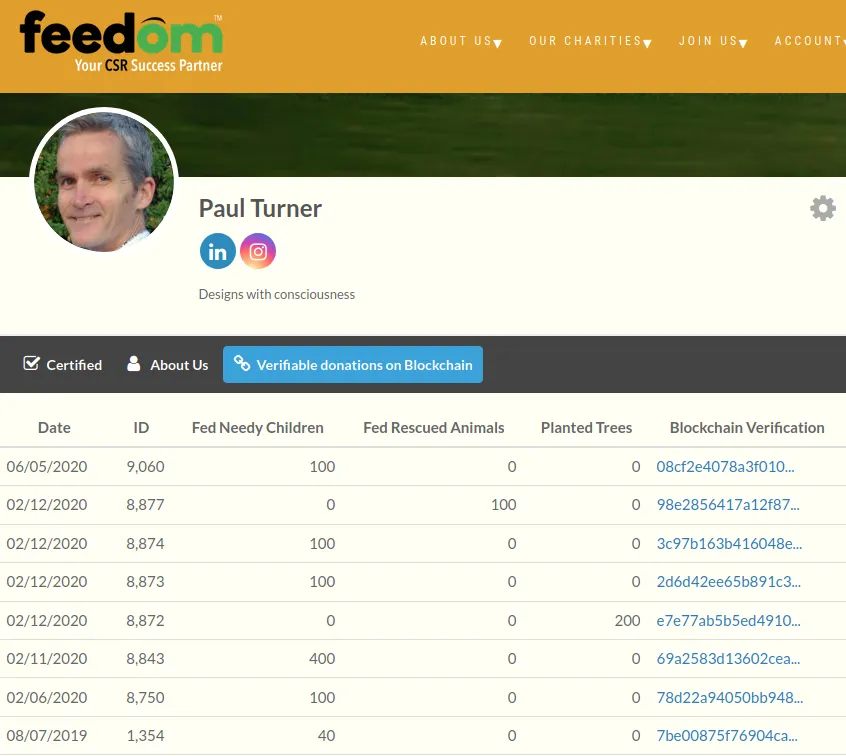Expand the About Us dropdown menu

coord(461,41)
